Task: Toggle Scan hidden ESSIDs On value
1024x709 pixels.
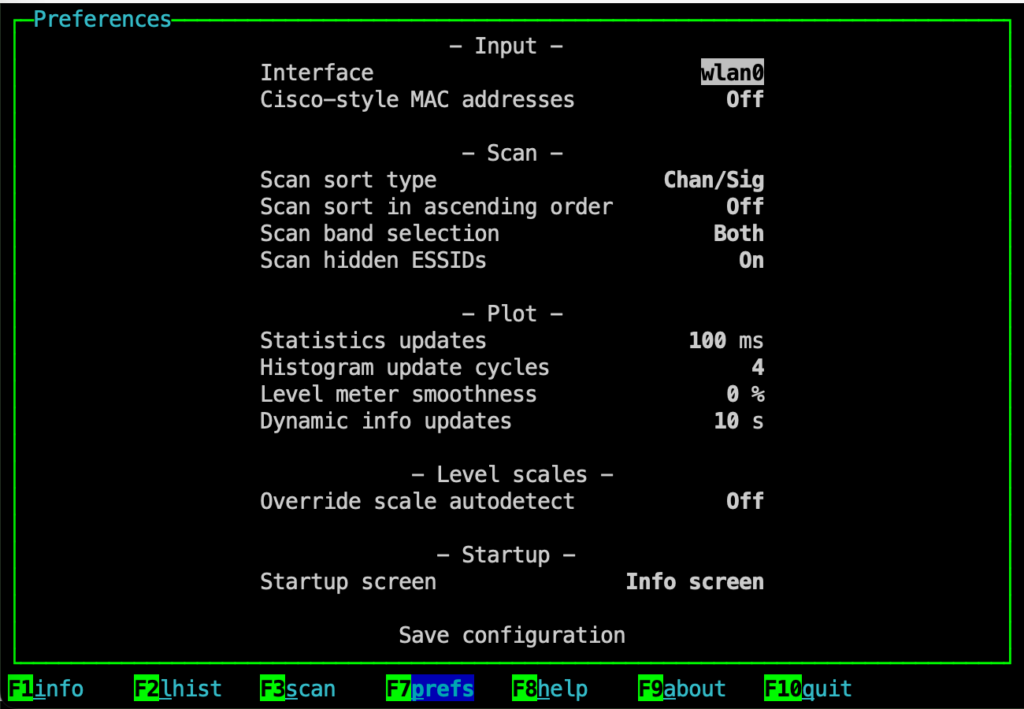Action: tap(752, 260)
